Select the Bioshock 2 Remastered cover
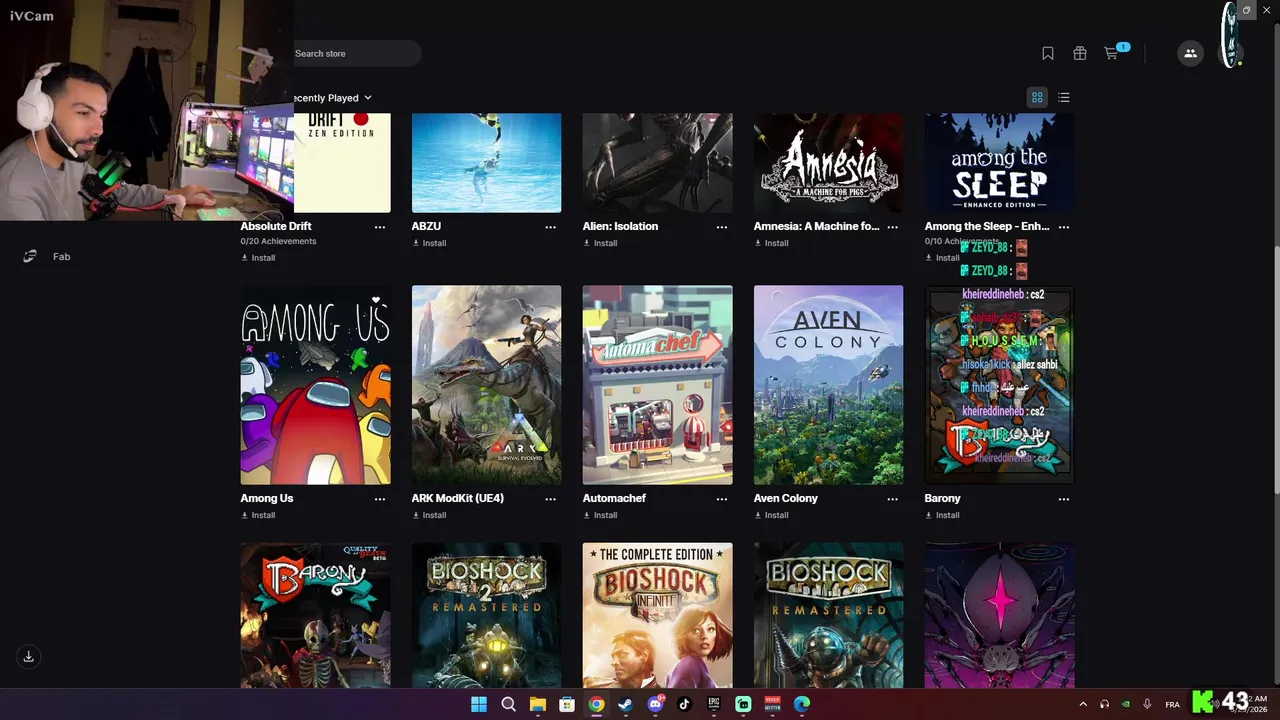The width and height of the screenshot is (1280, 720). pyautogui.click(x=486, y=615)
